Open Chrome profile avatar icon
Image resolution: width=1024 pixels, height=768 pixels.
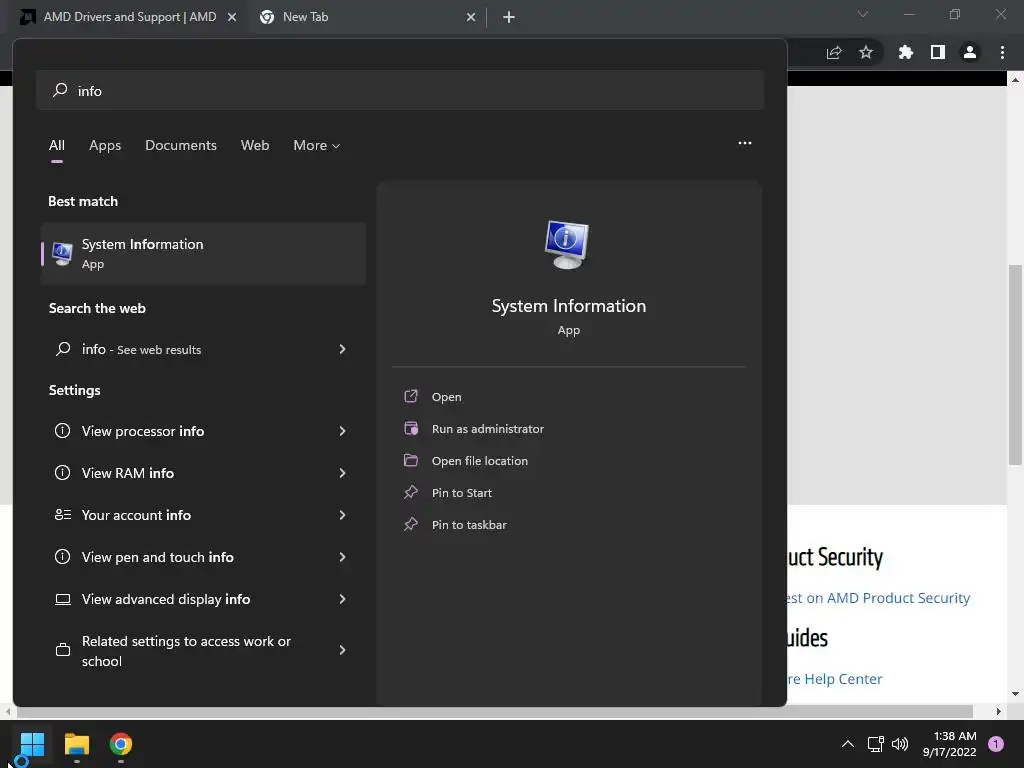point(970,52)
